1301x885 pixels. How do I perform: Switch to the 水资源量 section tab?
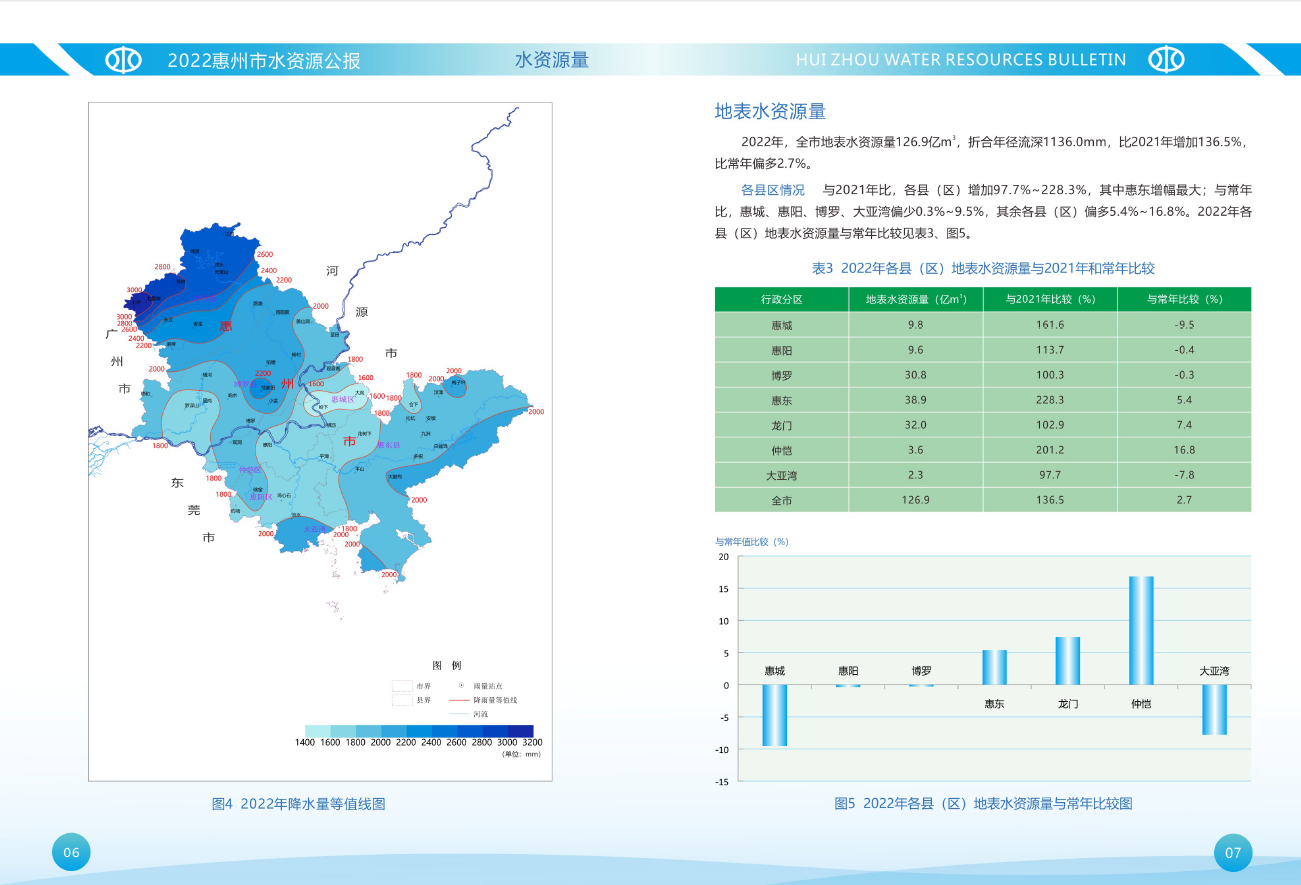coord(550,59)
